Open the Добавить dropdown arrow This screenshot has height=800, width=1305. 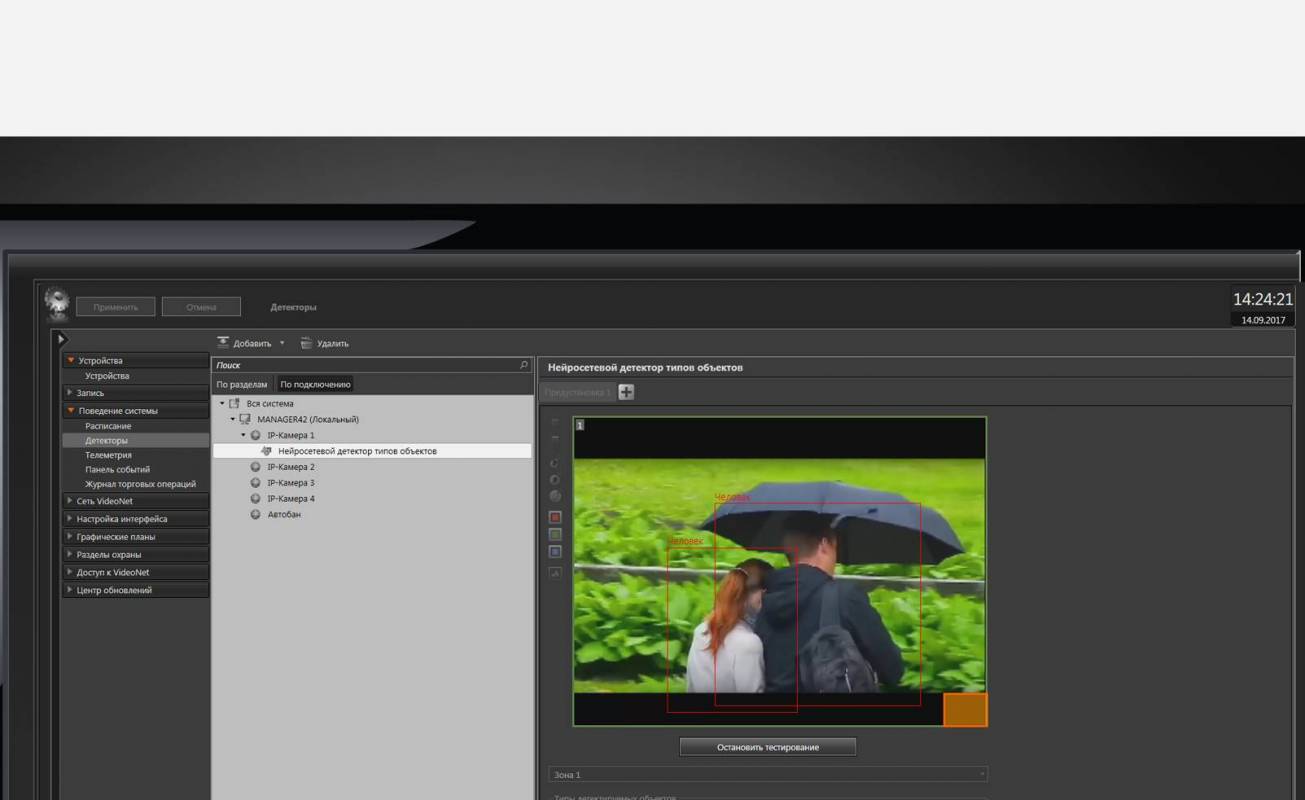282,343
